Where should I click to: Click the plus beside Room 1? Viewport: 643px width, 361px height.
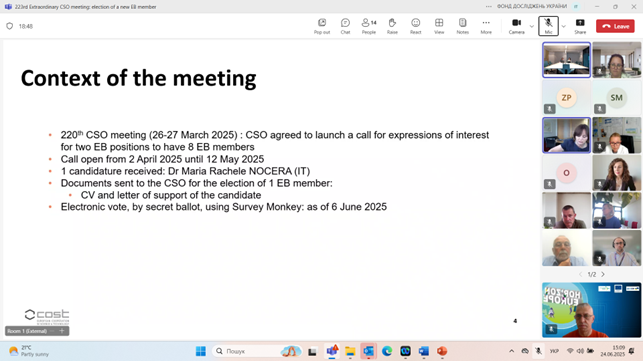62,331
